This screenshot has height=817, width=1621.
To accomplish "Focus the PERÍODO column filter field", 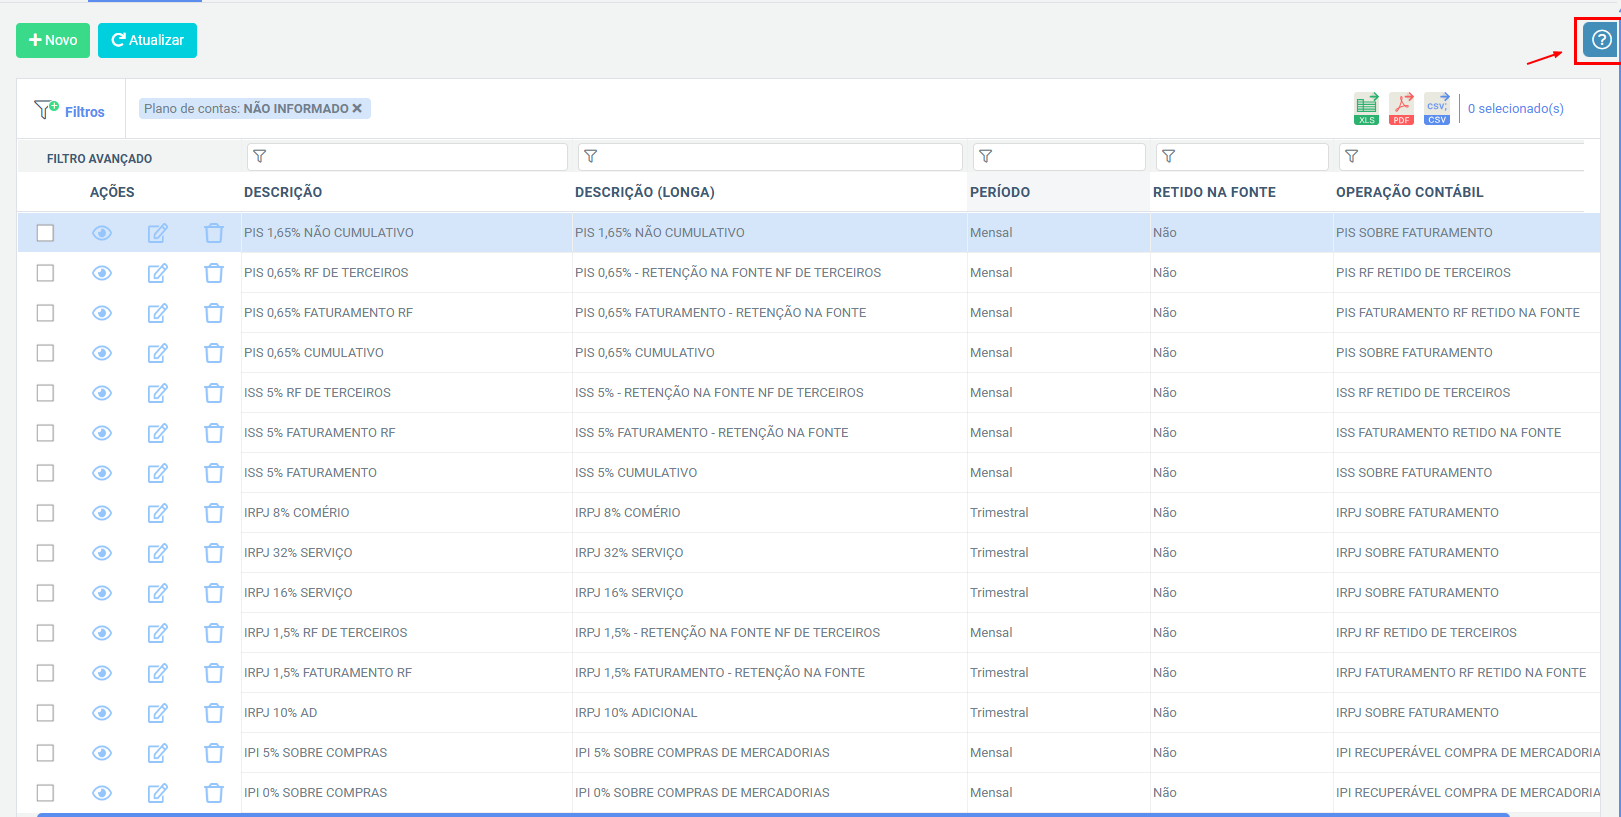I will (x=1059, y=157).
